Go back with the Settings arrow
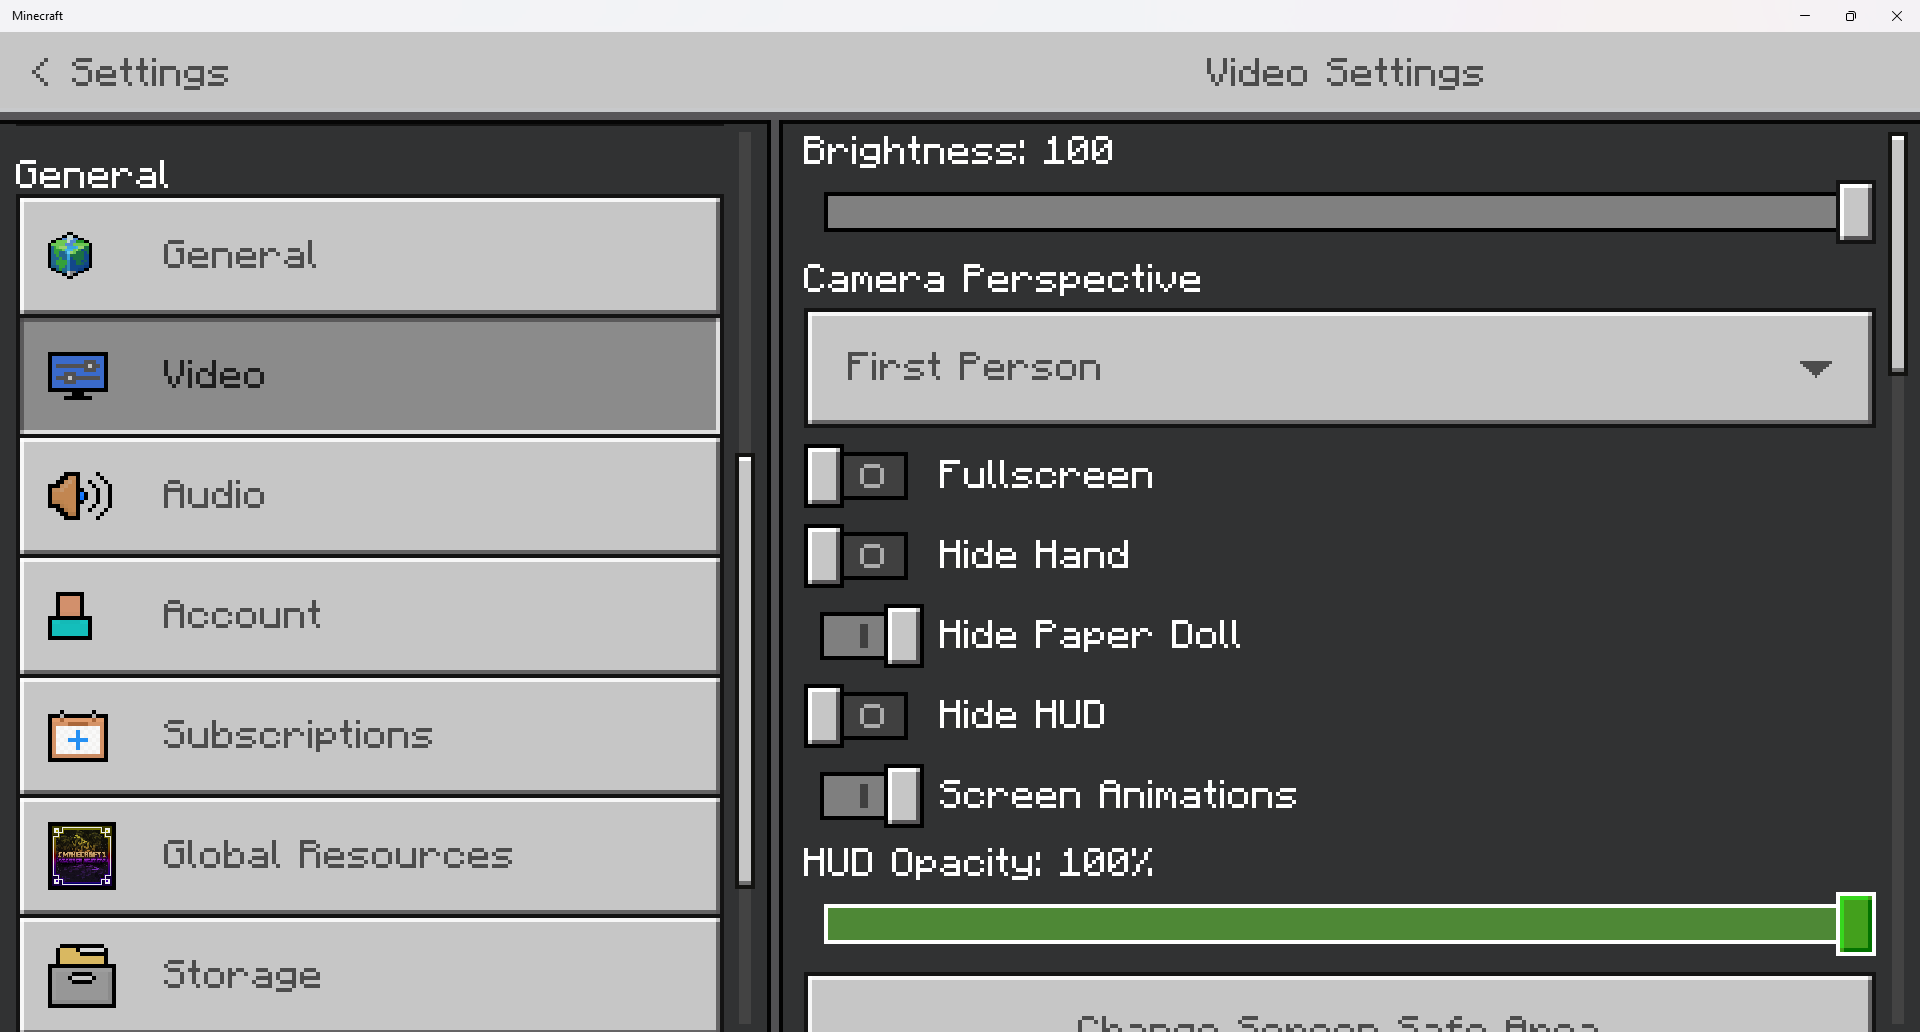 (40, 72)
